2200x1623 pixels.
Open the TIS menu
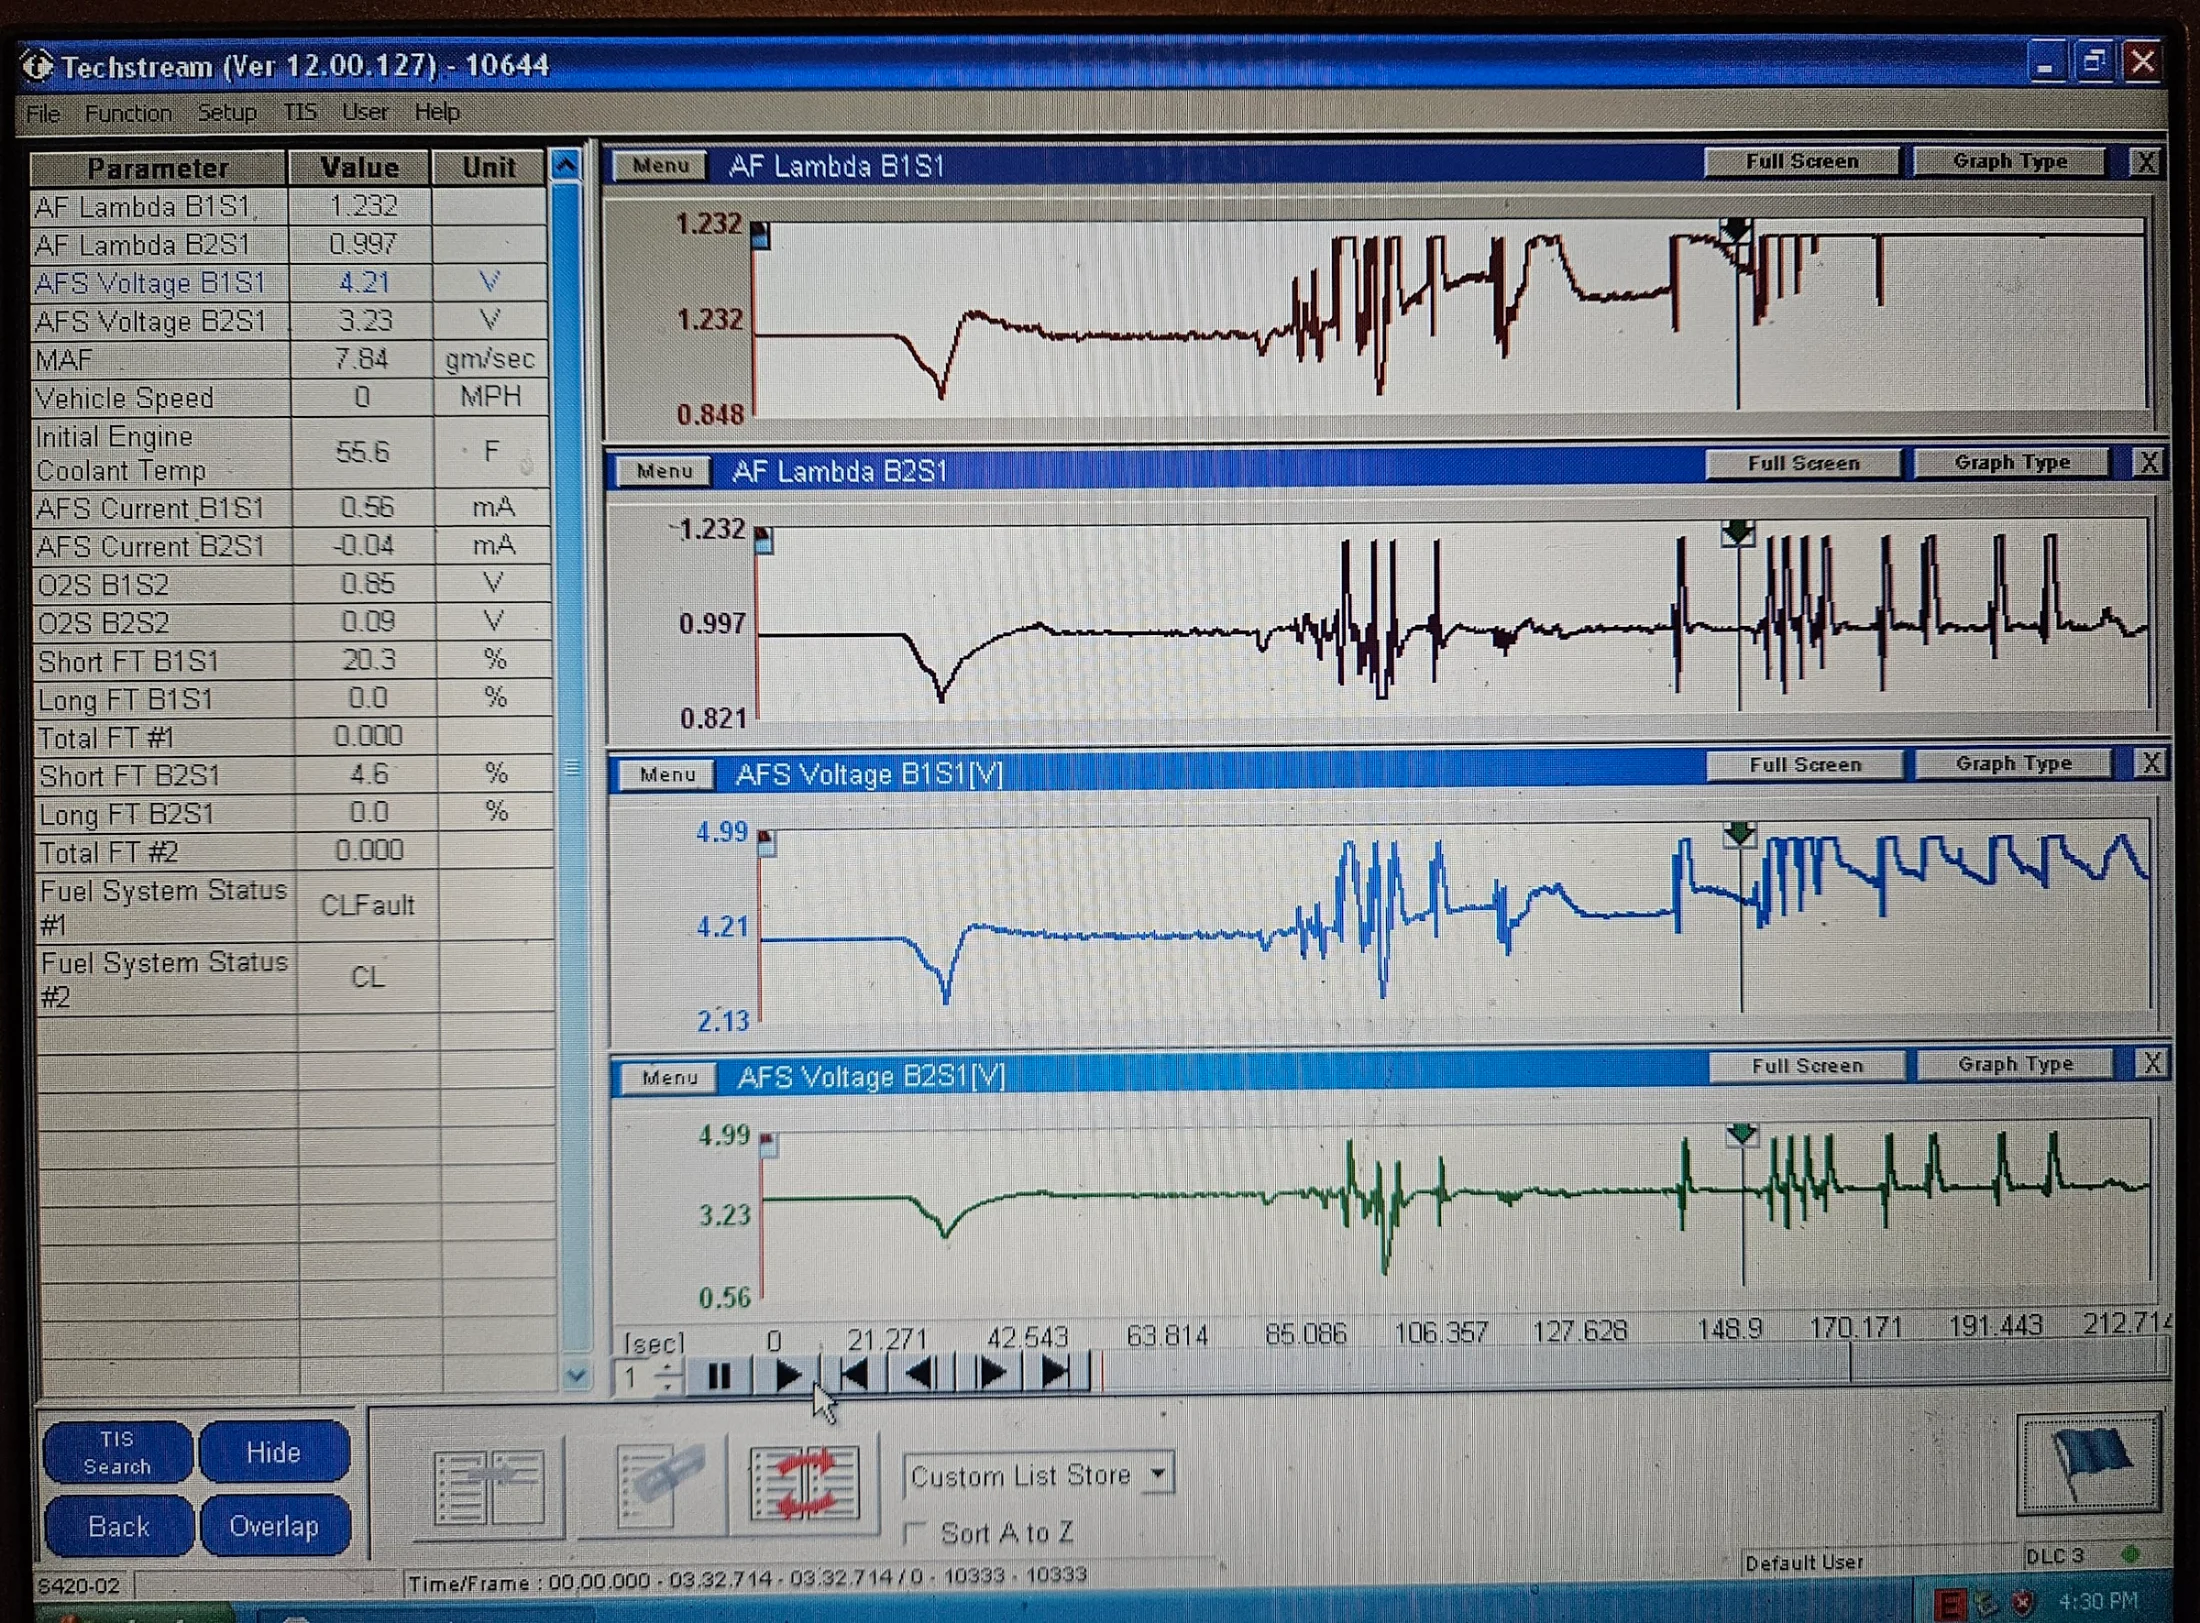pyautogui.click(x=299, y=111)
